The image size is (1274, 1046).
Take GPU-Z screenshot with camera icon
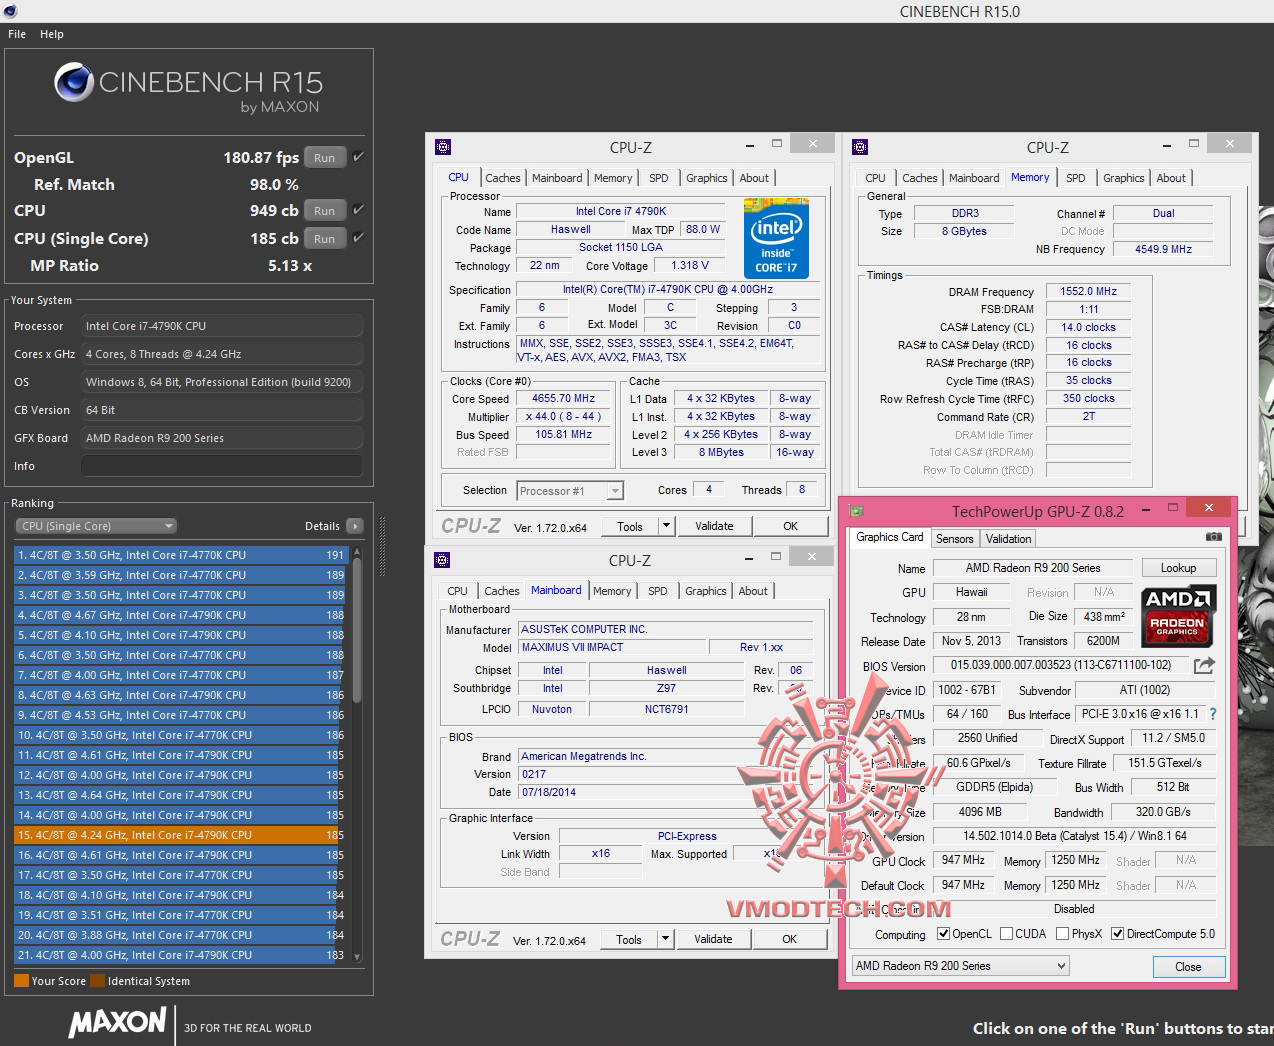[x=1213, y=537]
